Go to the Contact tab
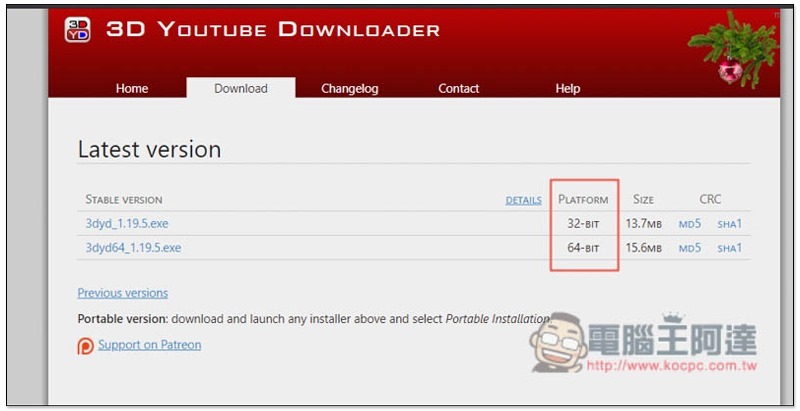 click(x=458, y=89)
